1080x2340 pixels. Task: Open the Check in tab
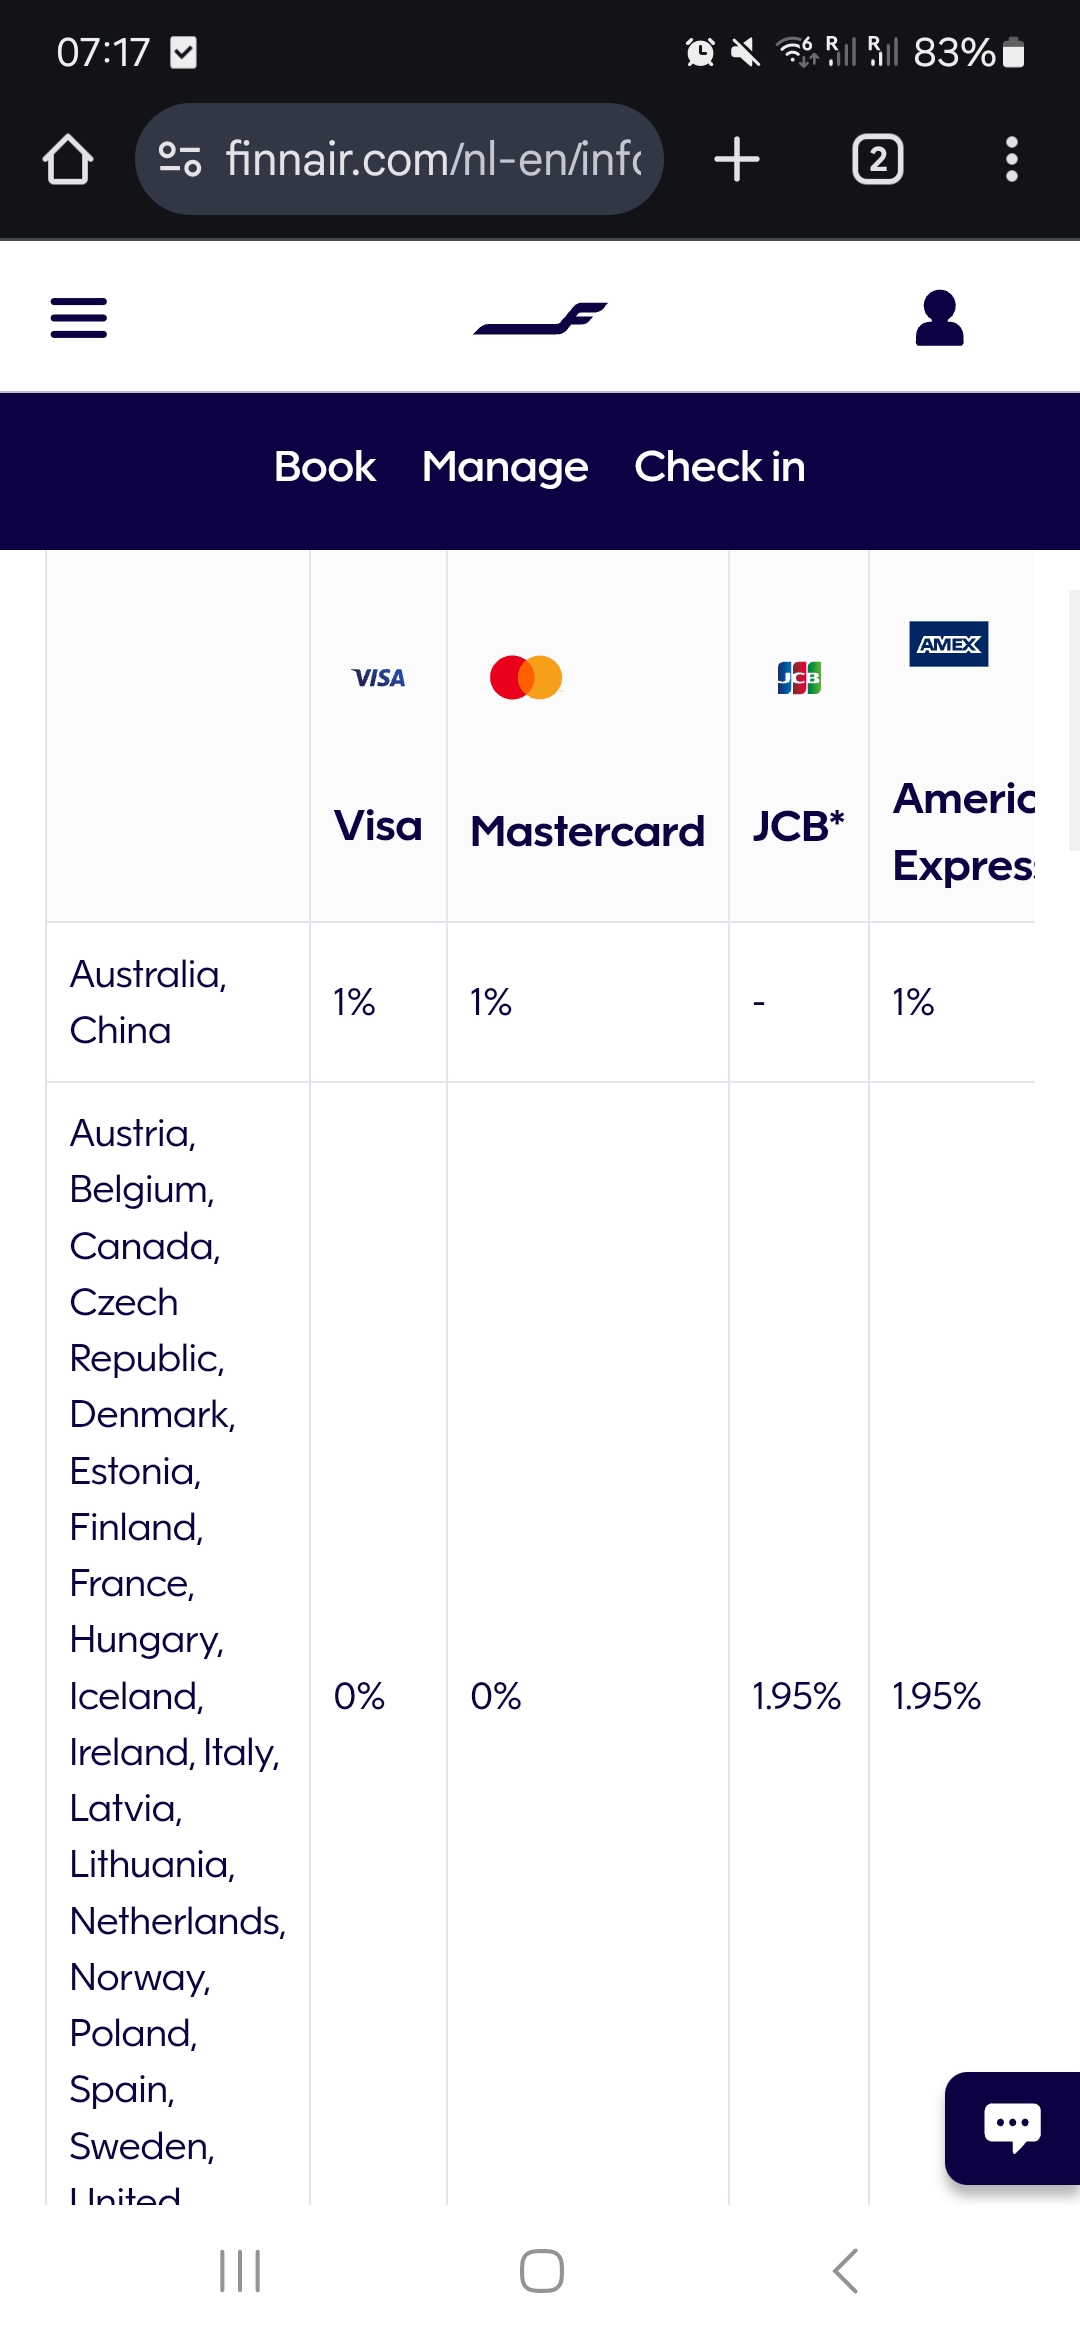click(x=719, y=467)
